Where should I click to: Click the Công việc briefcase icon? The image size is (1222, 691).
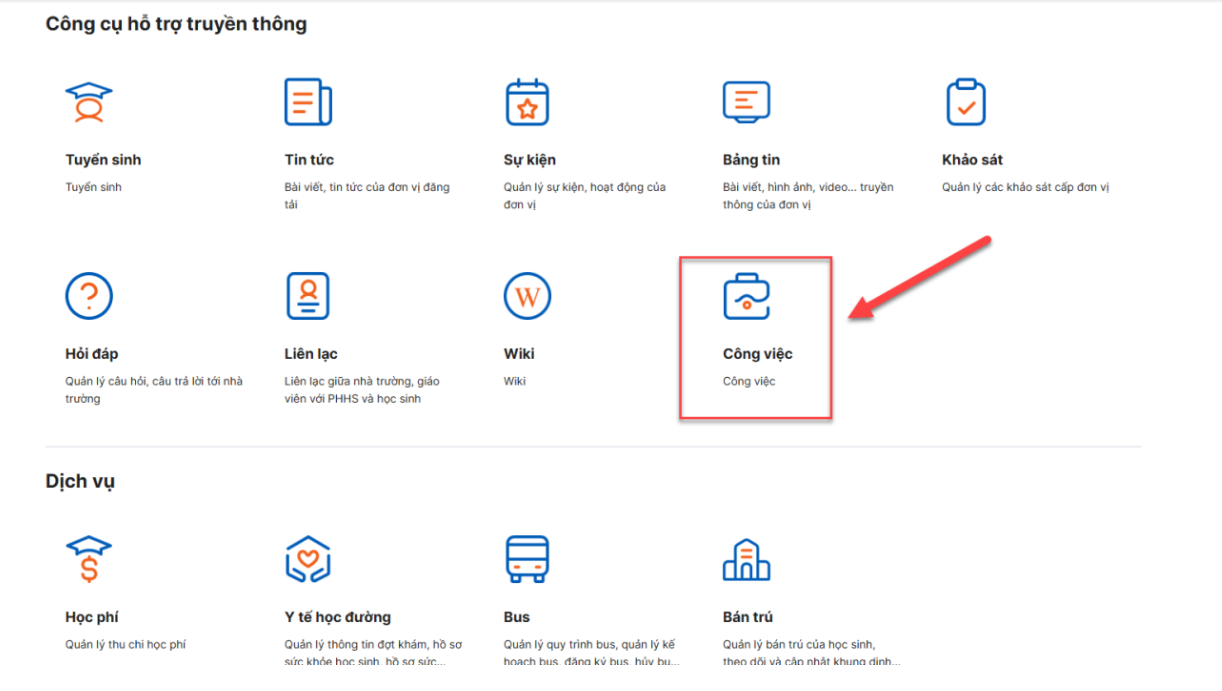point(746,296)
